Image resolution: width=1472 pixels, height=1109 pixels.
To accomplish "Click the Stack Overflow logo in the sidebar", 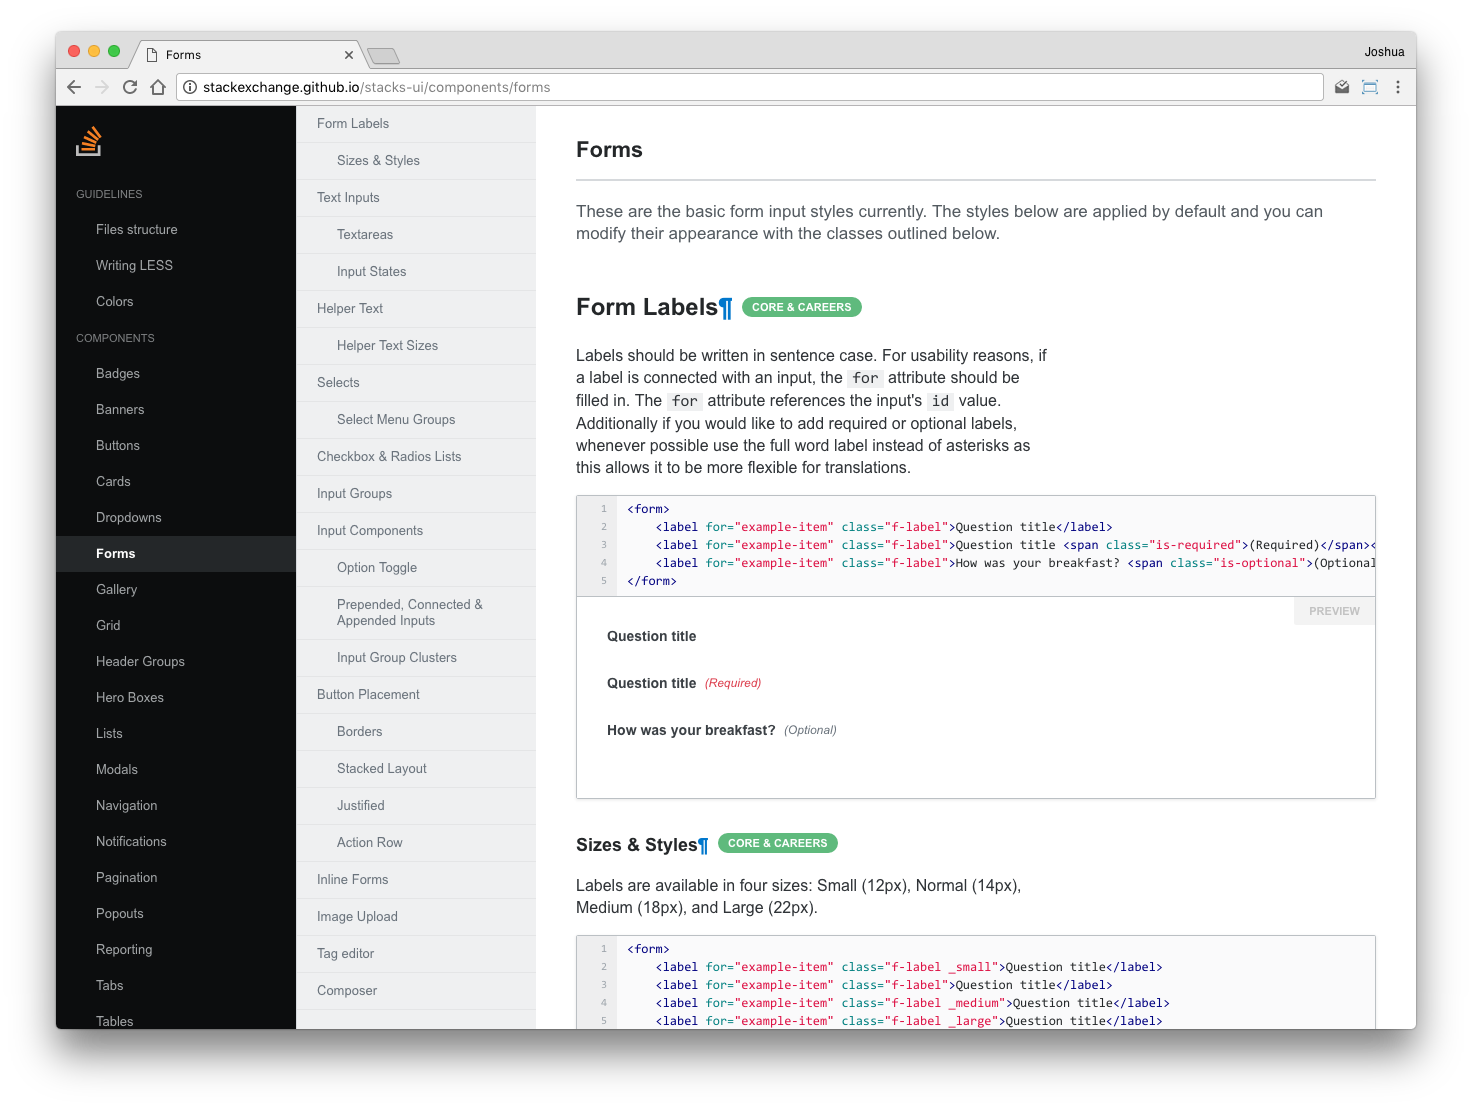I will 88,141.
